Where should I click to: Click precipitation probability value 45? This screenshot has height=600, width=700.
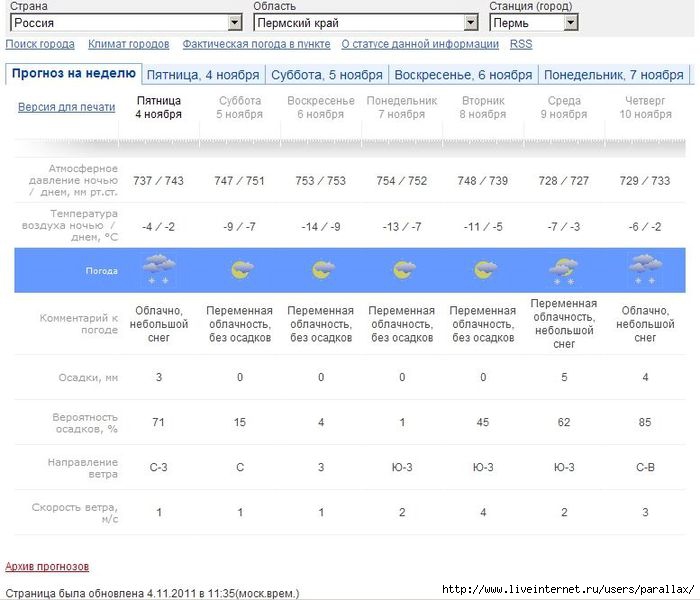pyautogui.click(x=483, y=422)
